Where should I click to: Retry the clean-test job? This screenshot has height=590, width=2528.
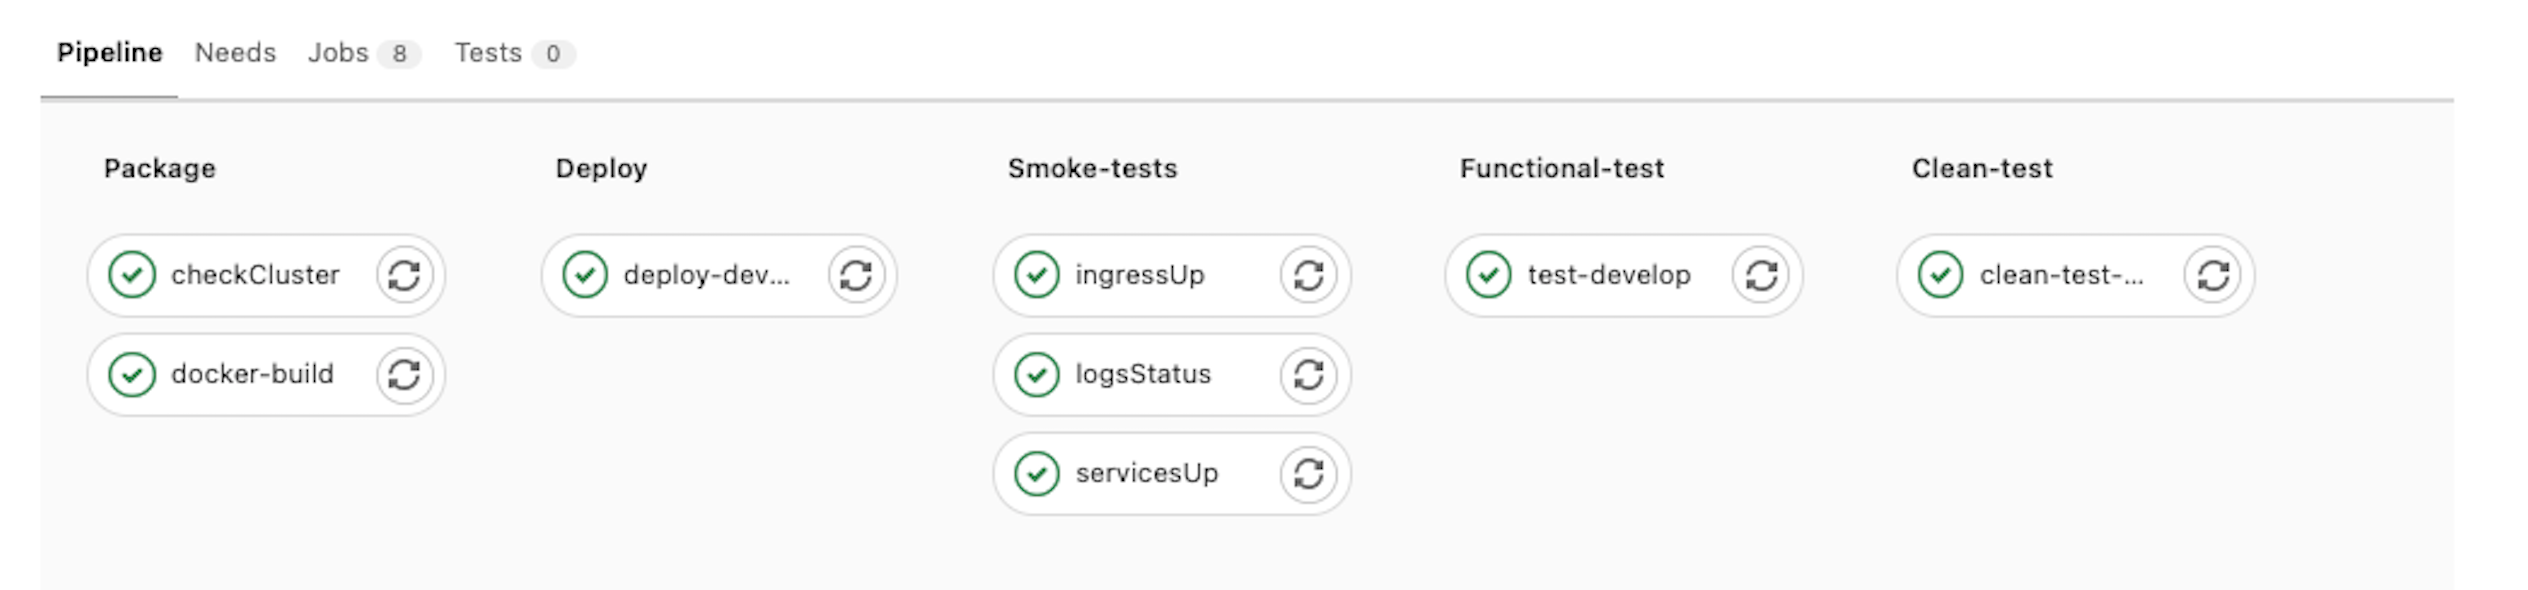2213,275
